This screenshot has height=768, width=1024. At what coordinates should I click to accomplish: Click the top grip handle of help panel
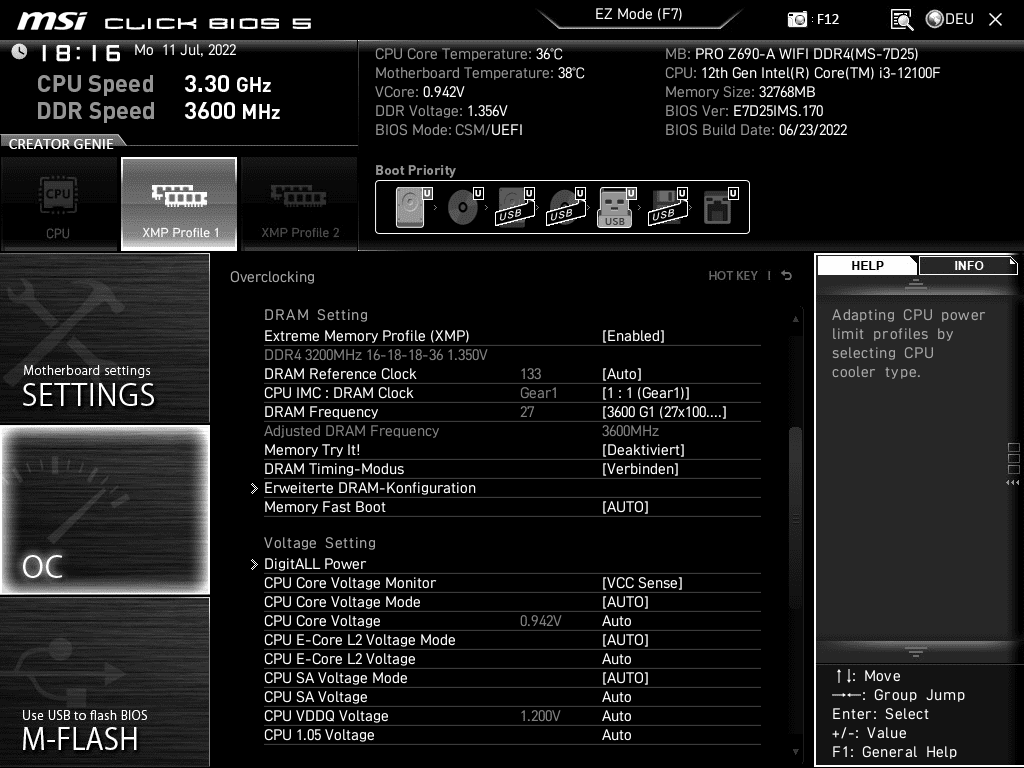click(x=916, y=284)
